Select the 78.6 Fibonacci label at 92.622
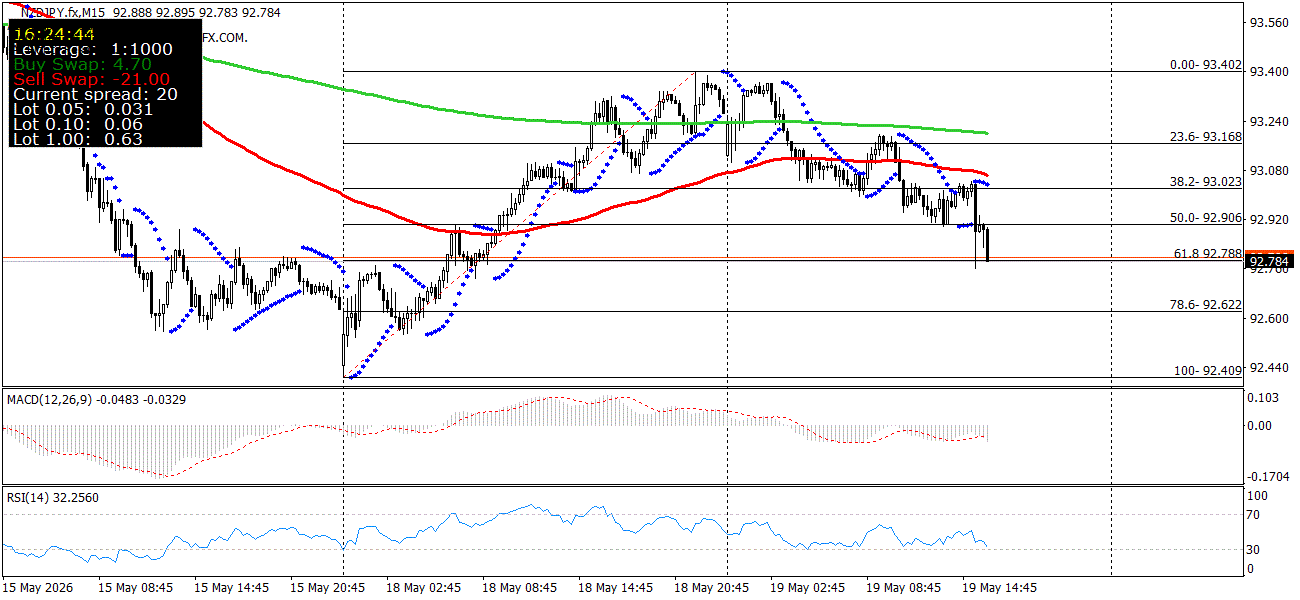Screen dimensions: 1300x600 point(1206,304)
